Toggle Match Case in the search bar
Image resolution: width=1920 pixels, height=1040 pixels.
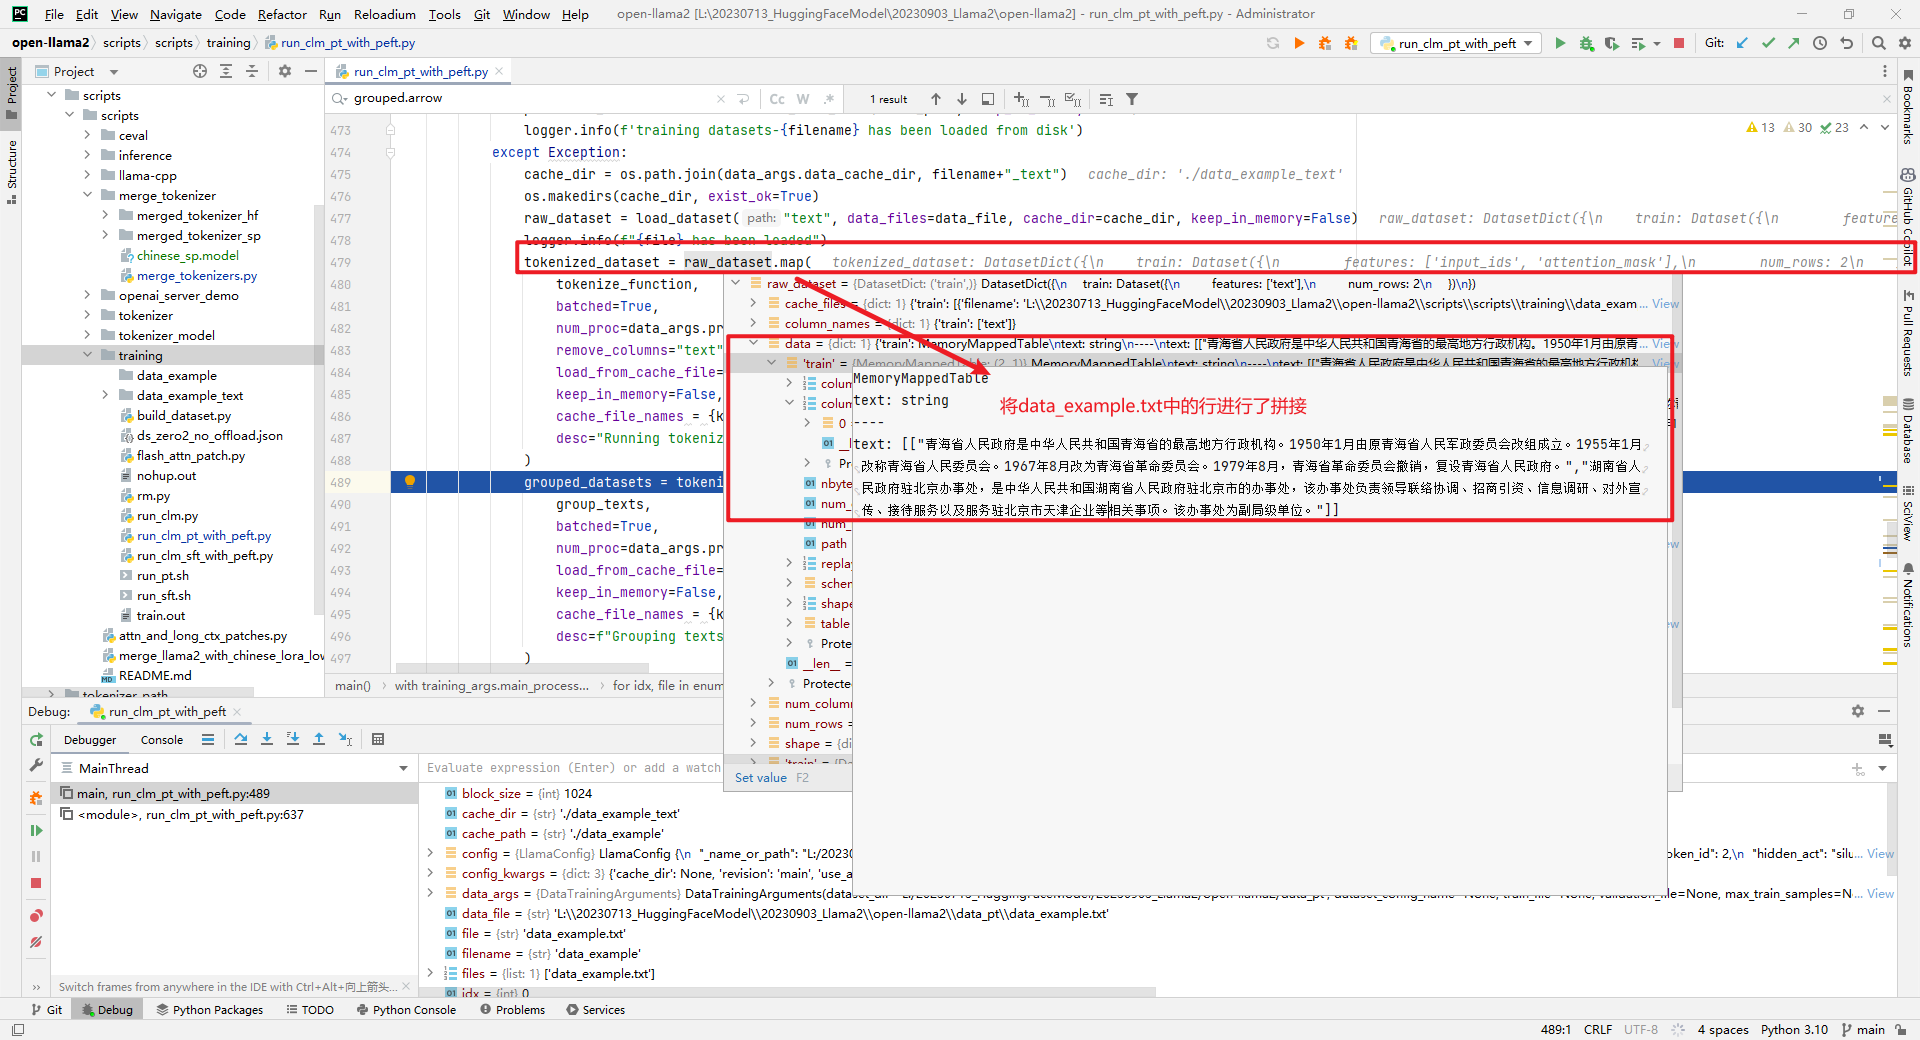click(x=777, y=99)
